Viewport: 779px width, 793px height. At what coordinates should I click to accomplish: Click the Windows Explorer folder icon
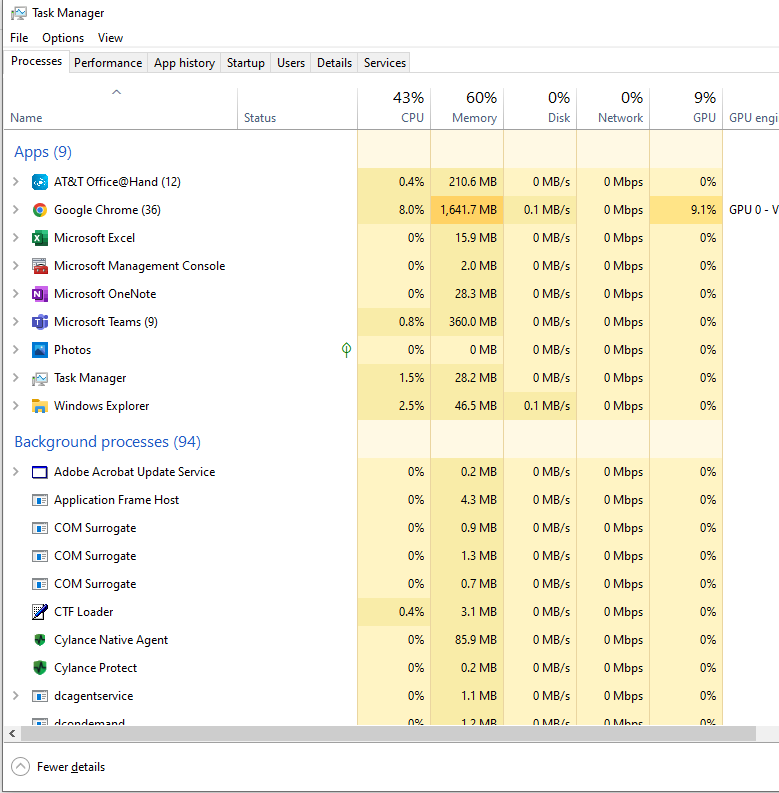[39, 406]
